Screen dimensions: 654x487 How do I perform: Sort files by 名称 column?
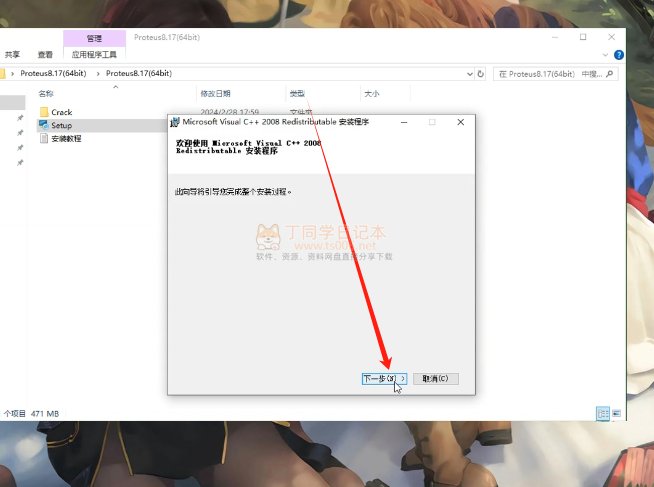[x=46, y=94]
